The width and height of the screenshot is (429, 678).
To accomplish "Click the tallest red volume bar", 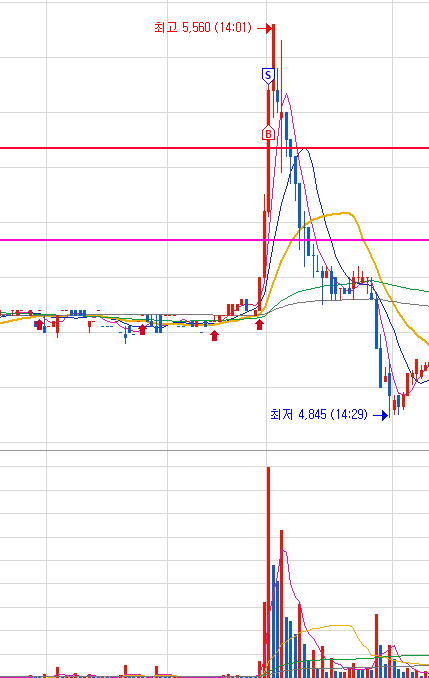I will pyautogui.click(x=268, y=571).
